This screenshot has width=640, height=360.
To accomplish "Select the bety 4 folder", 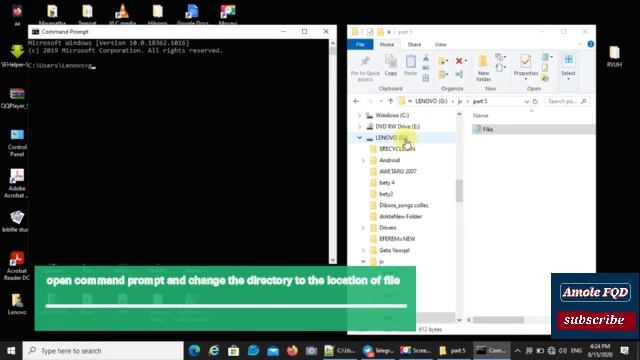I will click(x=387, y=183).
